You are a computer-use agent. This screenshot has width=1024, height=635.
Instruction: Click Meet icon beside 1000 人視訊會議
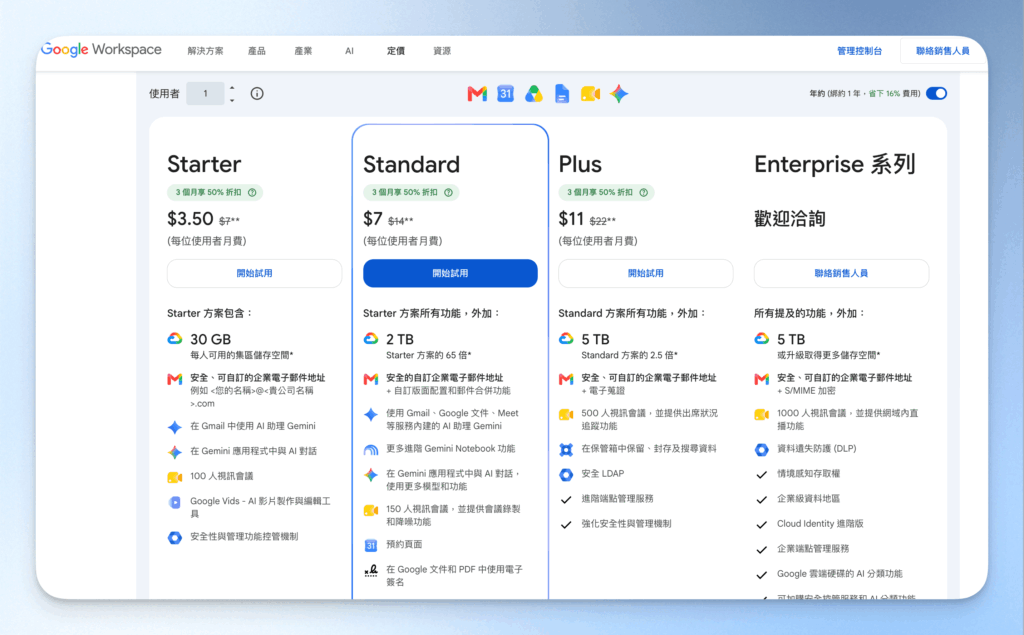(x=761, y=415)
